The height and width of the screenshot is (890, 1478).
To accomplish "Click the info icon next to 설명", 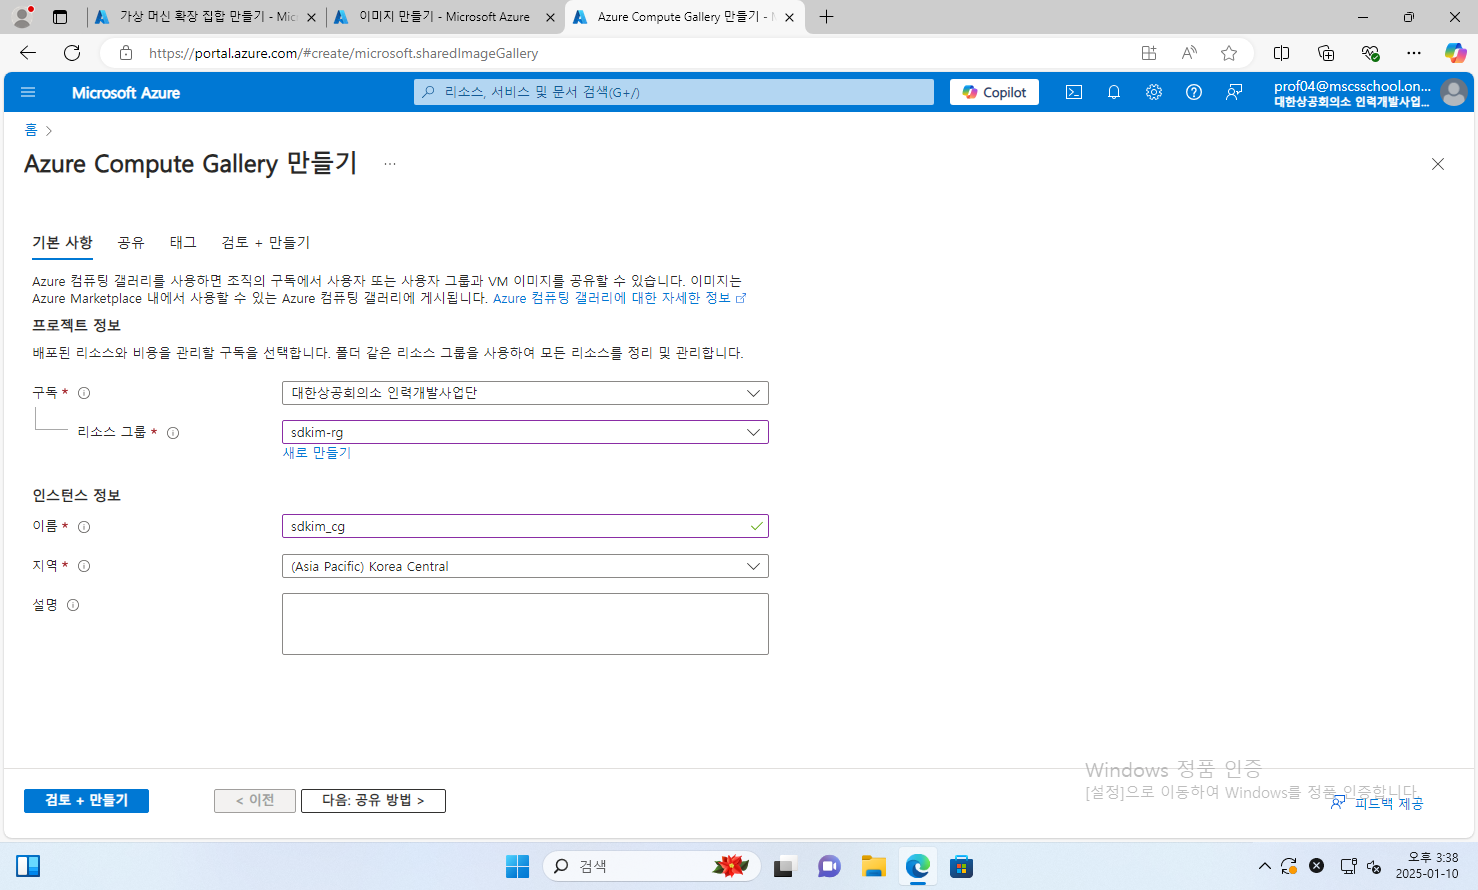I will pos(73,605).
